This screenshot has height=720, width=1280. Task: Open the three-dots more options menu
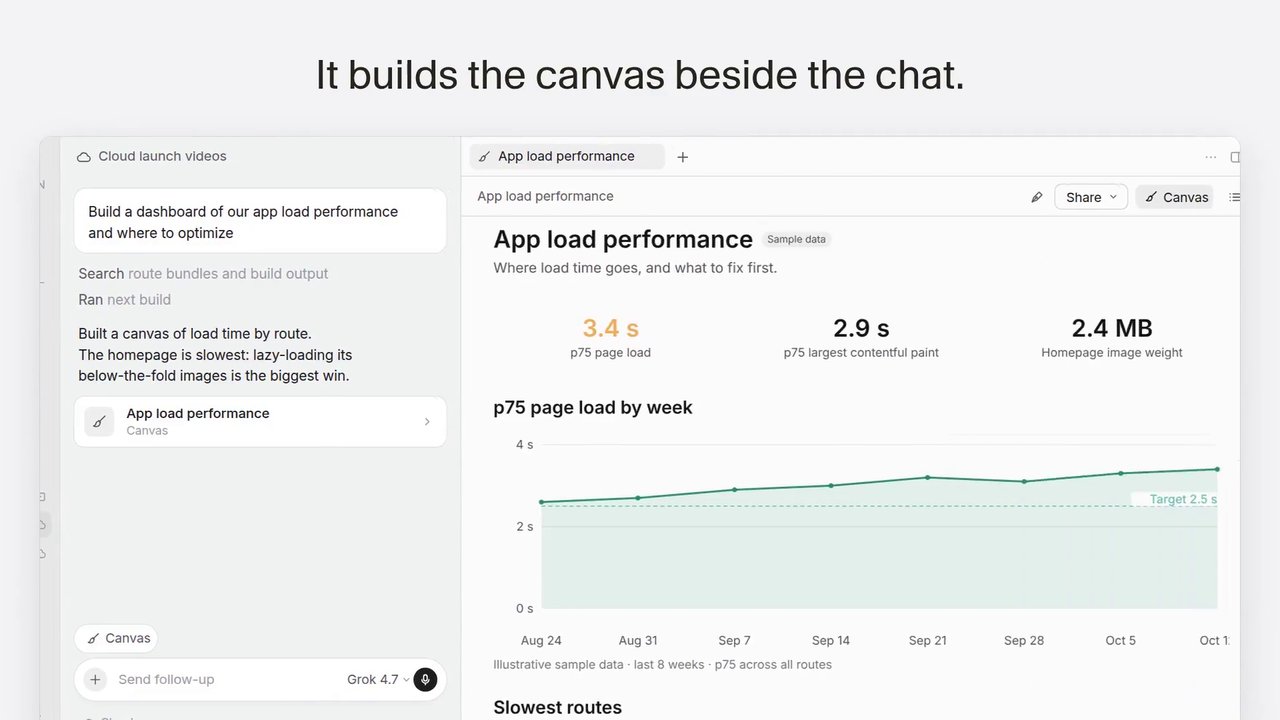(x=1210, y=157)
